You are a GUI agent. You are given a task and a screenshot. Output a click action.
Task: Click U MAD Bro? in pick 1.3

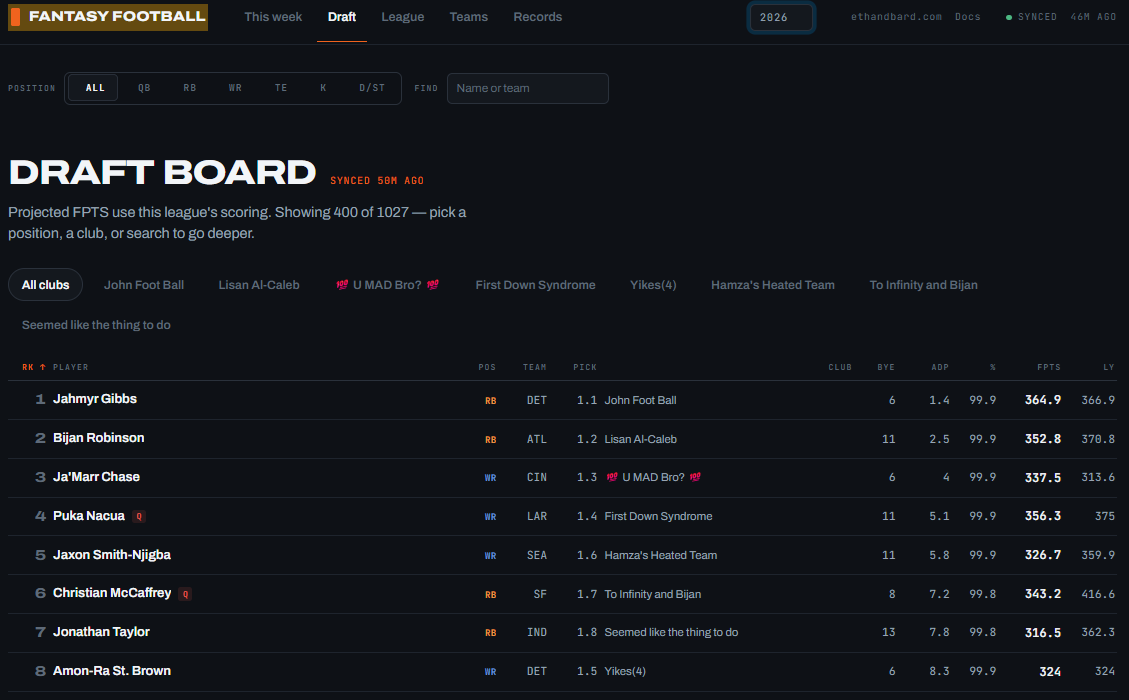tap(653, 477)
